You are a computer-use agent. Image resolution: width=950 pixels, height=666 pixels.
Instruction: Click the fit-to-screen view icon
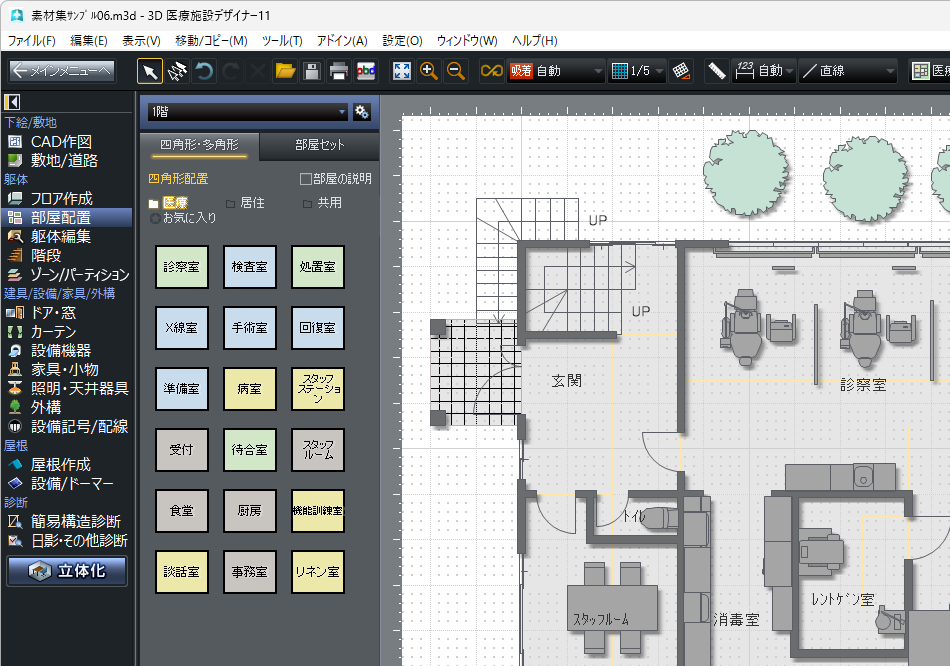click(x=402, y=71)
